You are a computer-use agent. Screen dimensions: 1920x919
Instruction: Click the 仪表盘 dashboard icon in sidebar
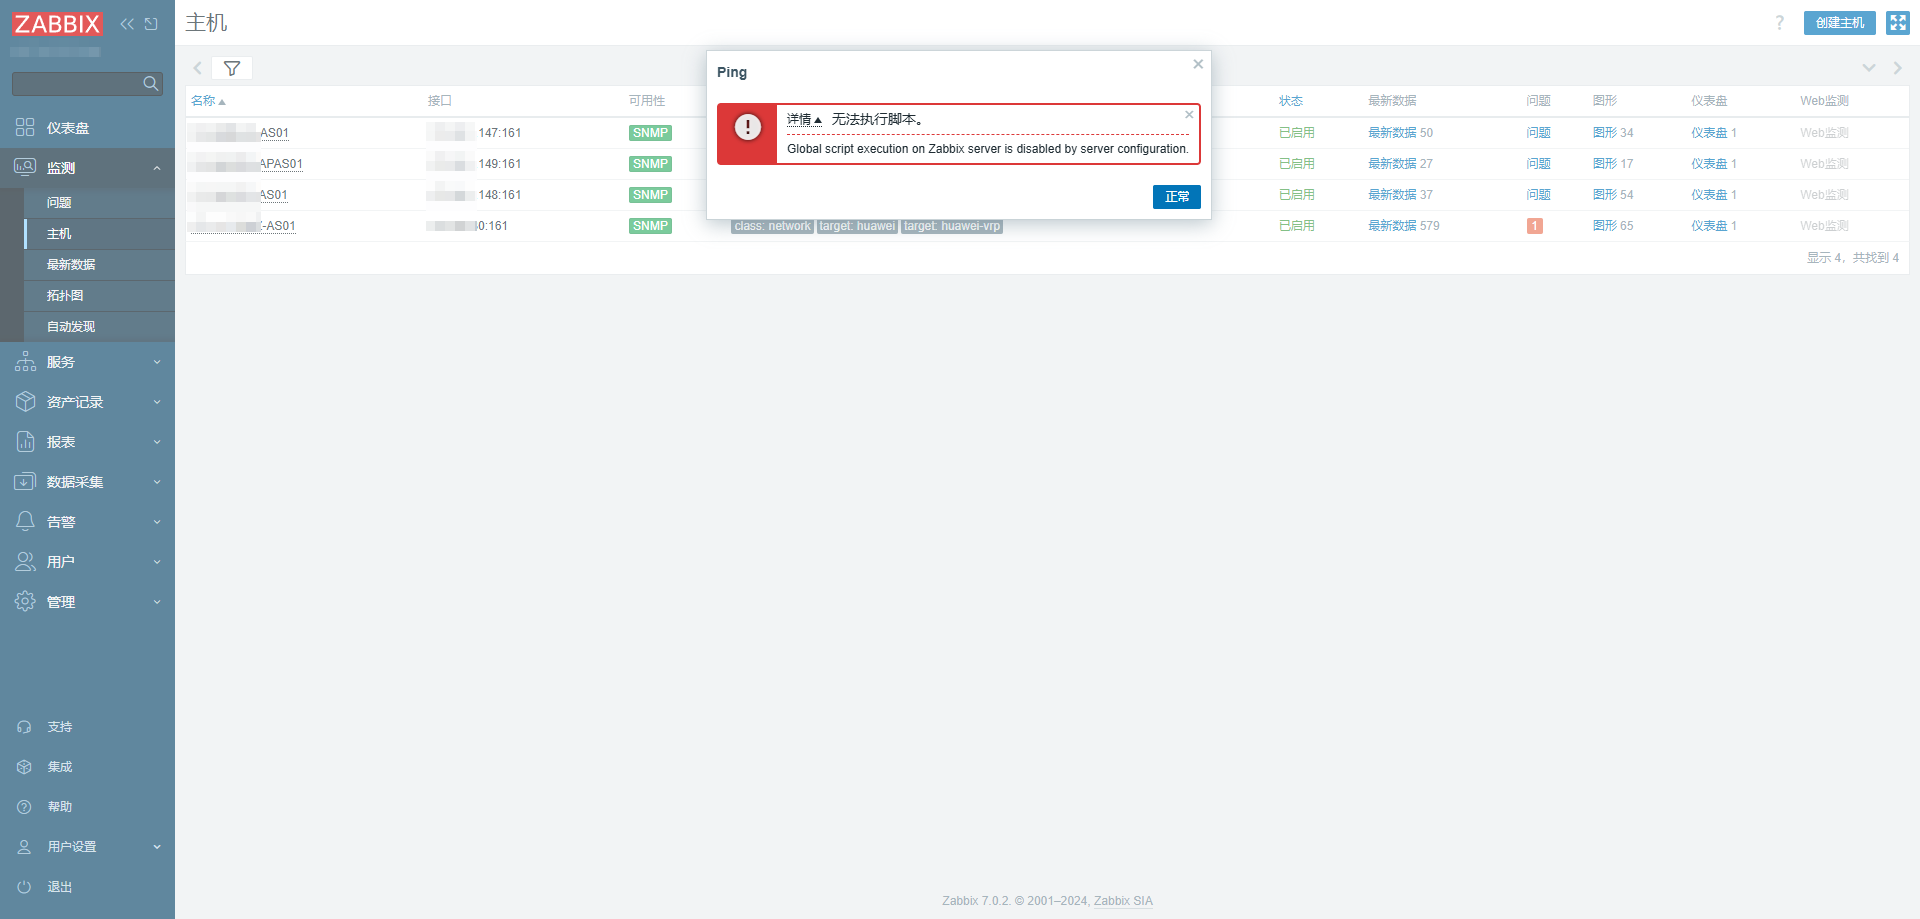pyautogui.click(x=25, y=128)
